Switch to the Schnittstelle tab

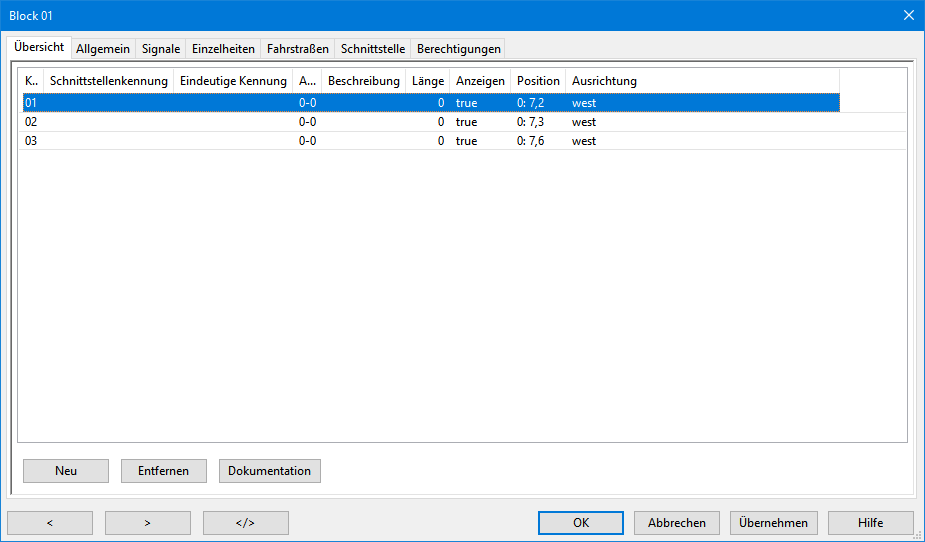[372, 48]
